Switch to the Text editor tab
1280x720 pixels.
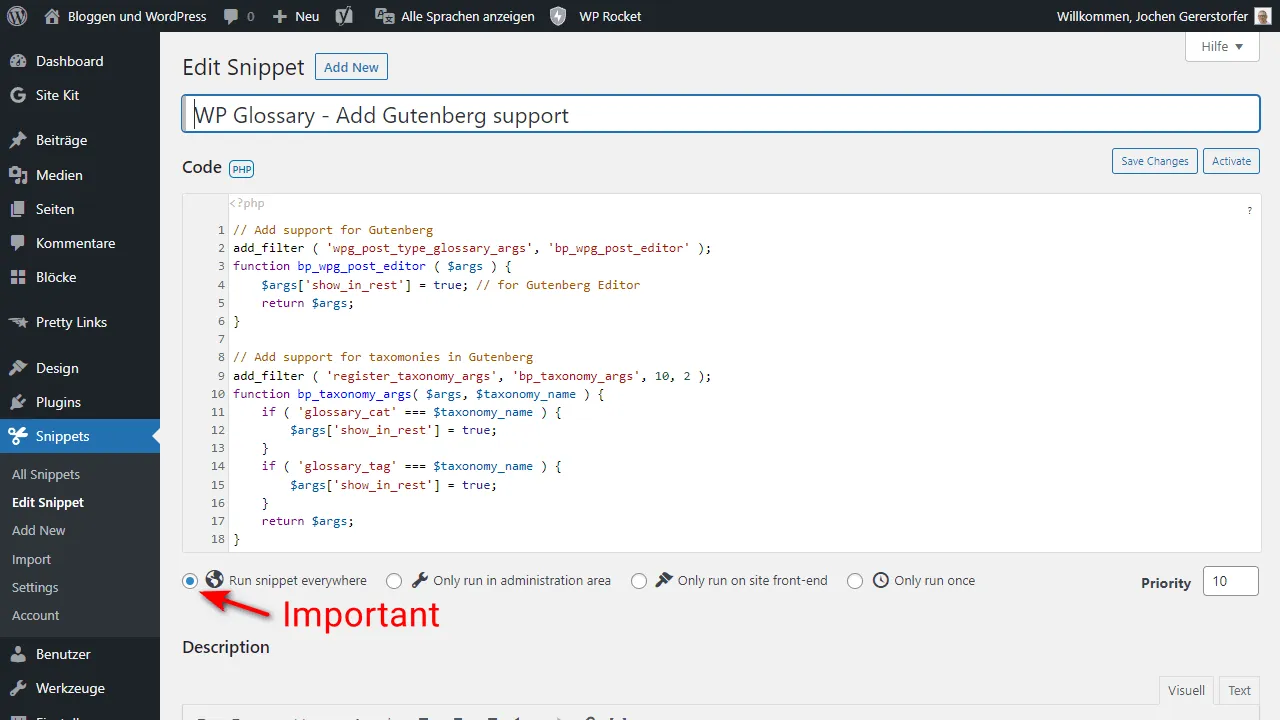click(1239, 690)
